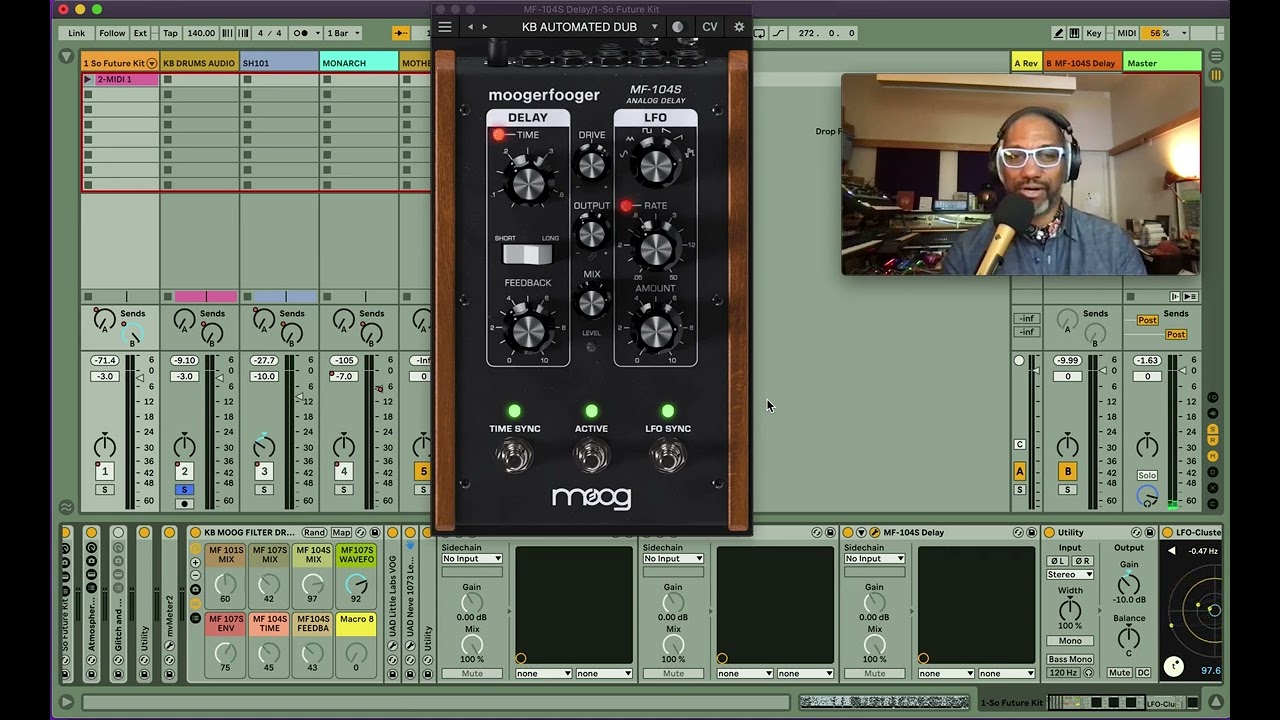Toggle DC filter in Utility
The height and width of the screenshot is (720, 1280).
point(1143,673)
